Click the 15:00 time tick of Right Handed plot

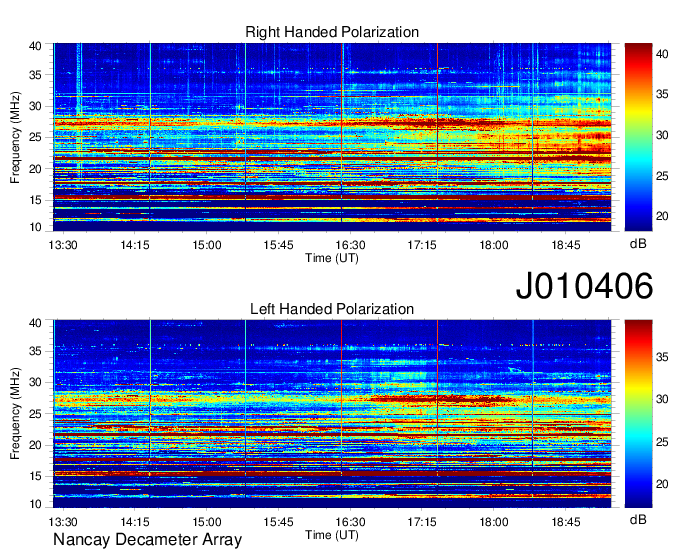click(x=207, y=245)
